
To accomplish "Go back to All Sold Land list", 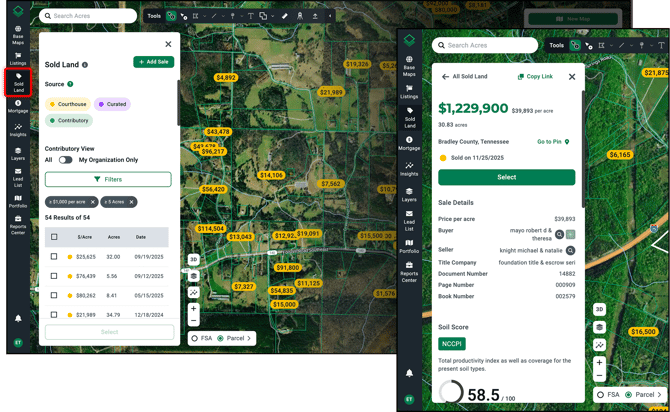I will [x=446, y=77].
